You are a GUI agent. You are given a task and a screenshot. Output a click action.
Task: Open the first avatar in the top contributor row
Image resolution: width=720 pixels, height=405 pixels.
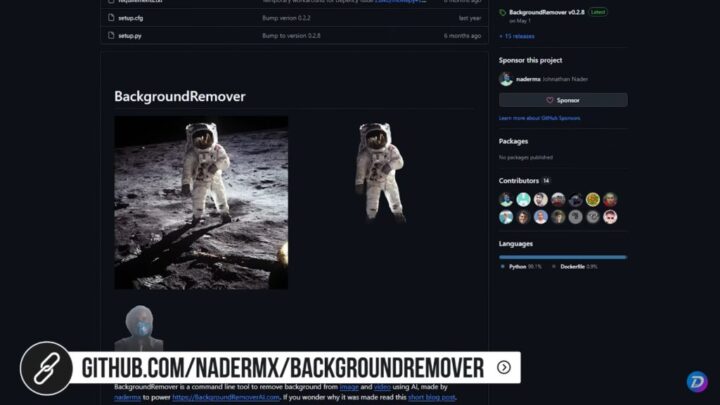[x=506, y=199]
